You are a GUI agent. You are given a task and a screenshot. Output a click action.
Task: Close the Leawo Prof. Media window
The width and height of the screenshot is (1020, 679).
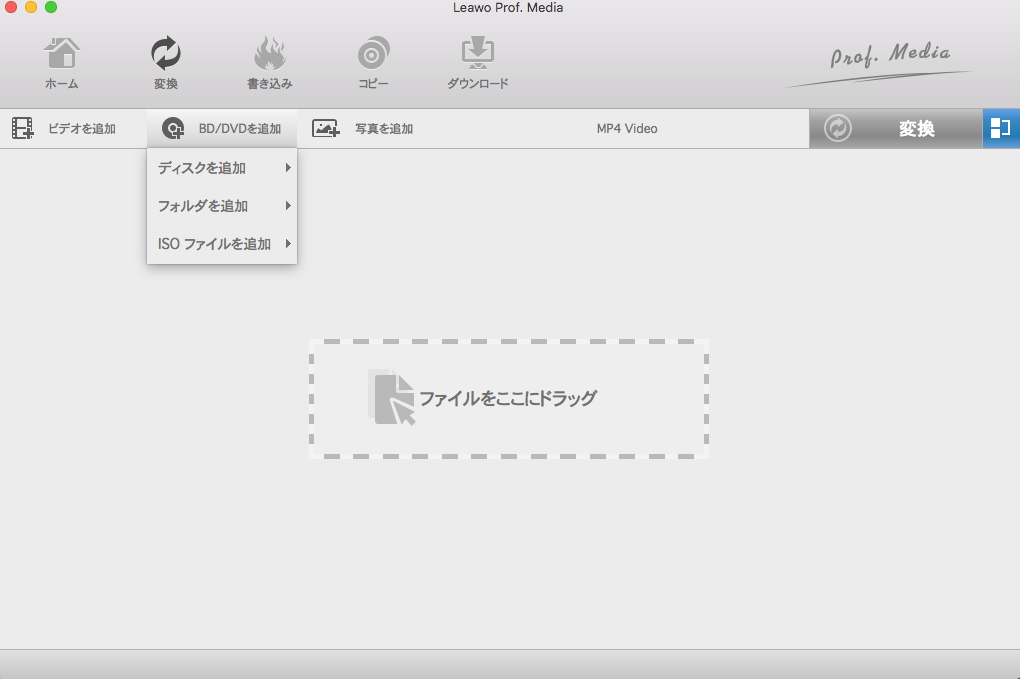pyautogui.click(x=11, y=7)
